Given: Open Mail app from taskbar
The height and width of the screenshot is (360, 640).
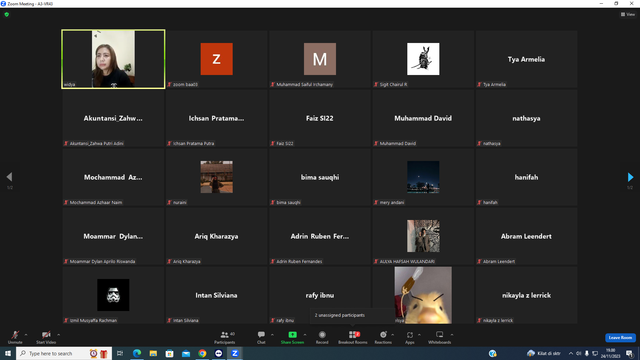Looking at the screenshot, I should [186, 353].
